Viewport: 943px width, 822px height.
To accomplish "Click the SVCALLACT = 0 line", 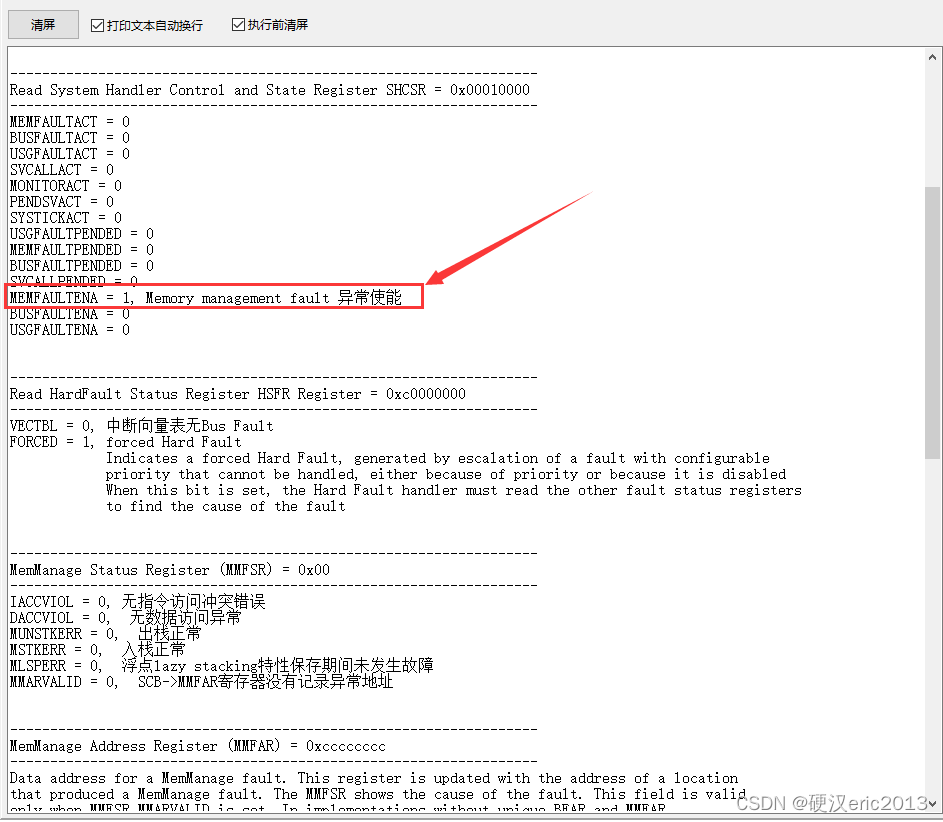I will pos(61,170).
